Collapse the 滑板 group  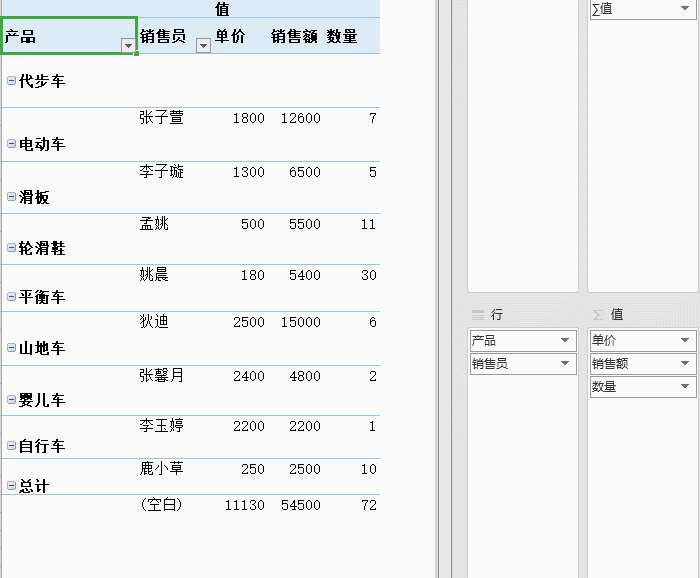(x=12, y=196)
